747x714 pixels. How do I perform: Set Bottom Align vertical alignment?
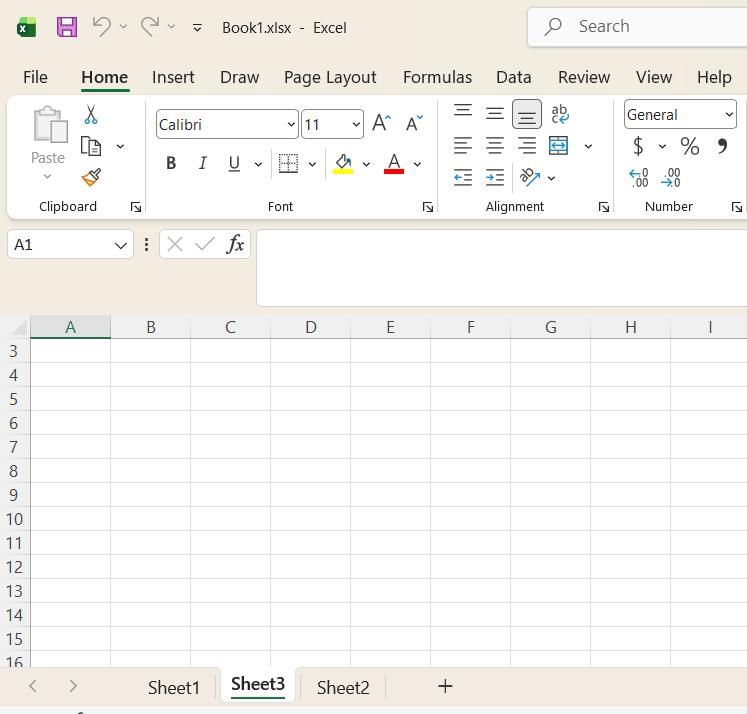pos(527,114)
